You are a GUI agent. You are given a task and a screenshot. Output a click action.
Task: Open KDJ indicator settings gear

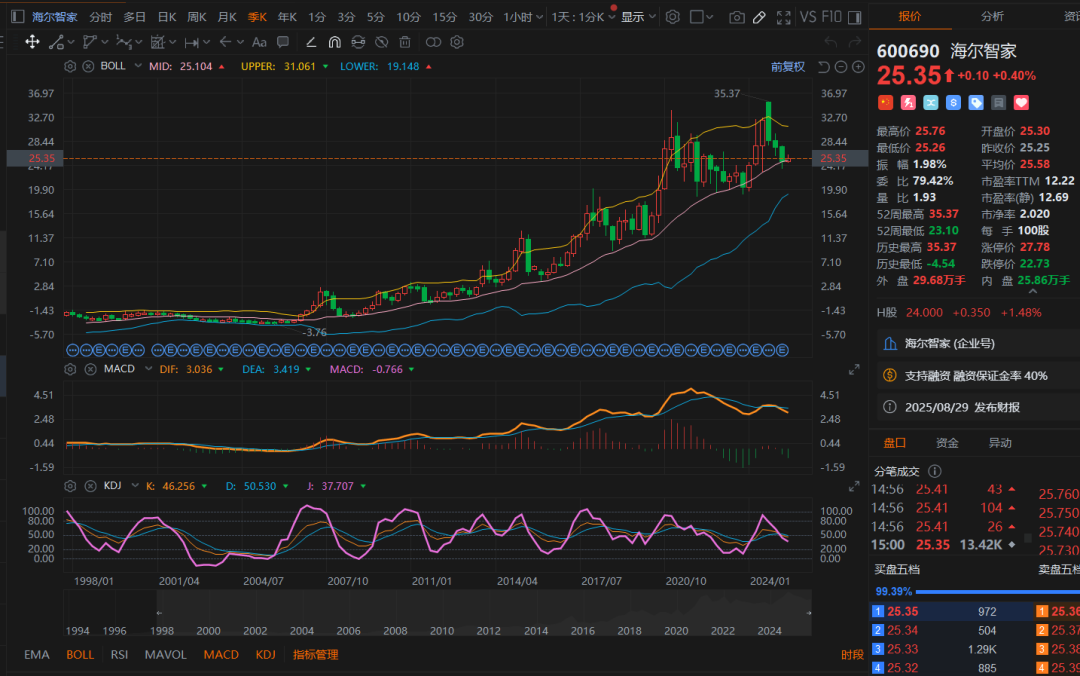[70, 486]
